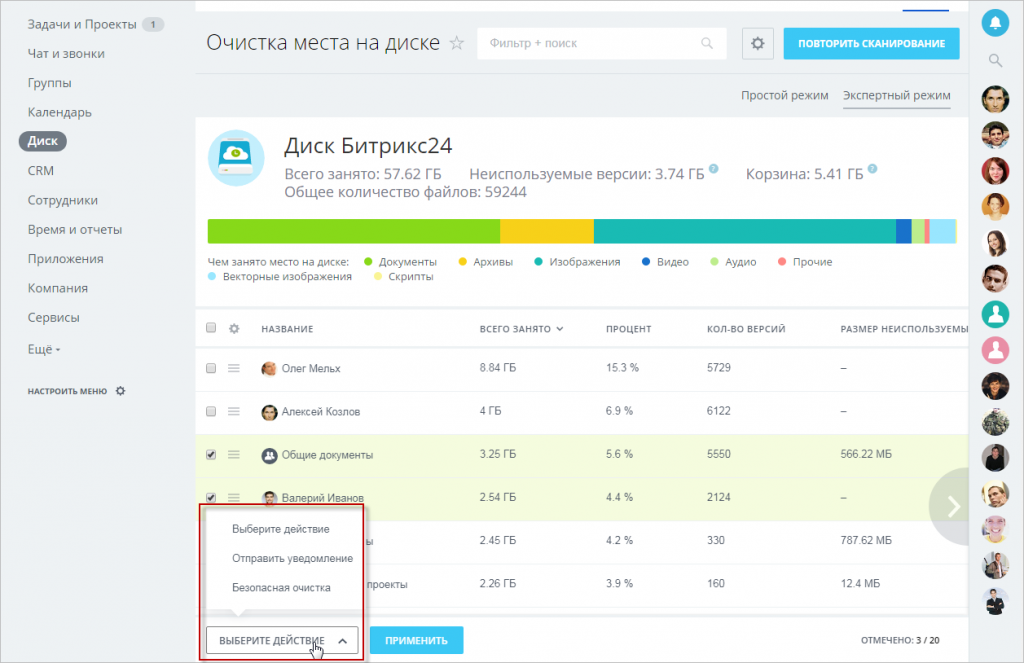Click the gear icon beside Настроить меню
The image size is (1024, 663).
coord(120,391)
